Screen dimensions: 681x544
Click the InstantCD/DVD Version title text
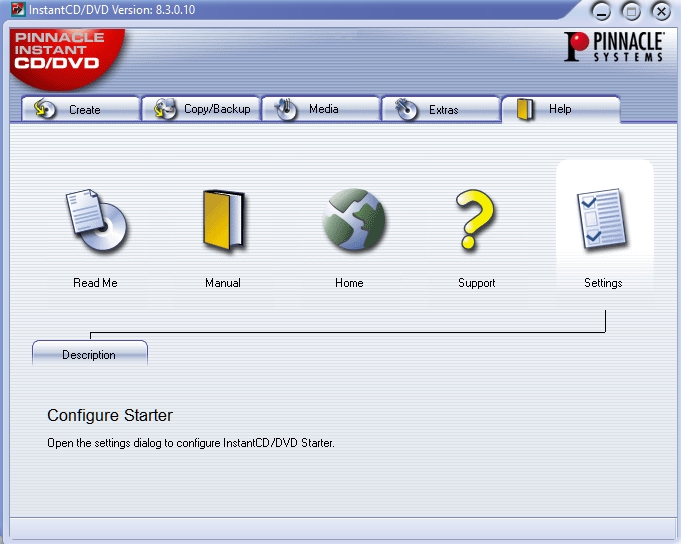(112, 10)
